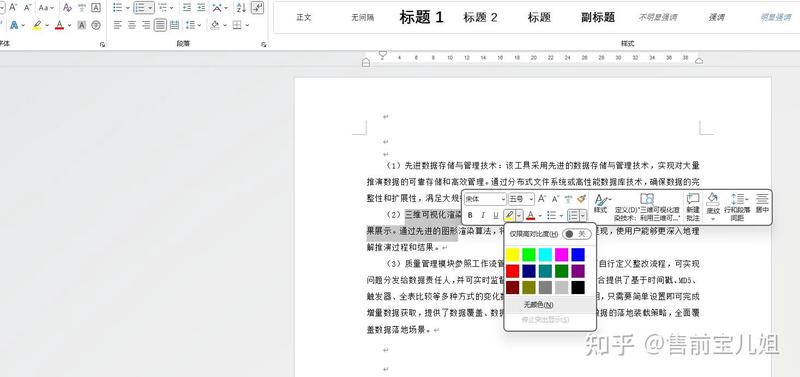This screenshot has width=800, height=377.
Task: Click mini toolbar red font color icon
Action: 530,215
